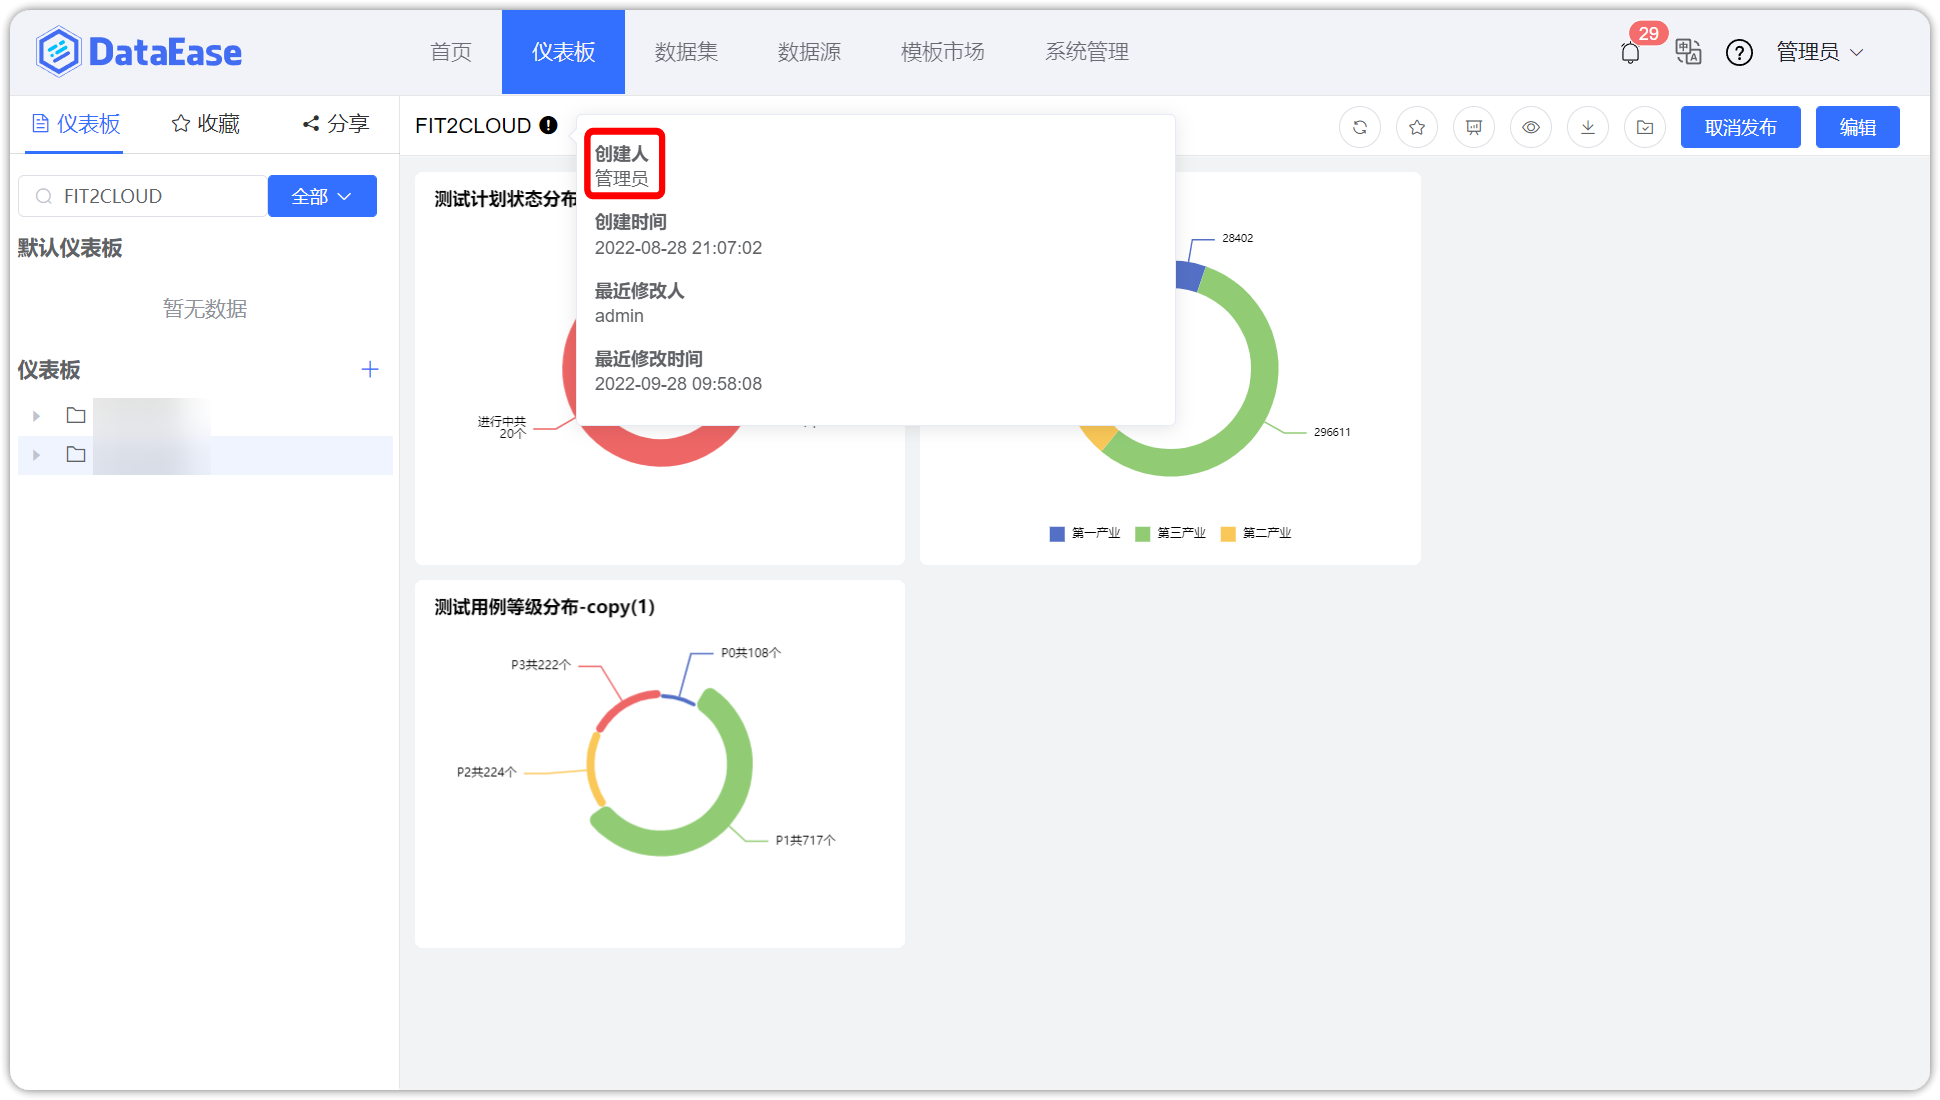Screen dimensions: 1940x1100
Task: Open notifications via the bell icon
Action: click(x=1629, y=51)
